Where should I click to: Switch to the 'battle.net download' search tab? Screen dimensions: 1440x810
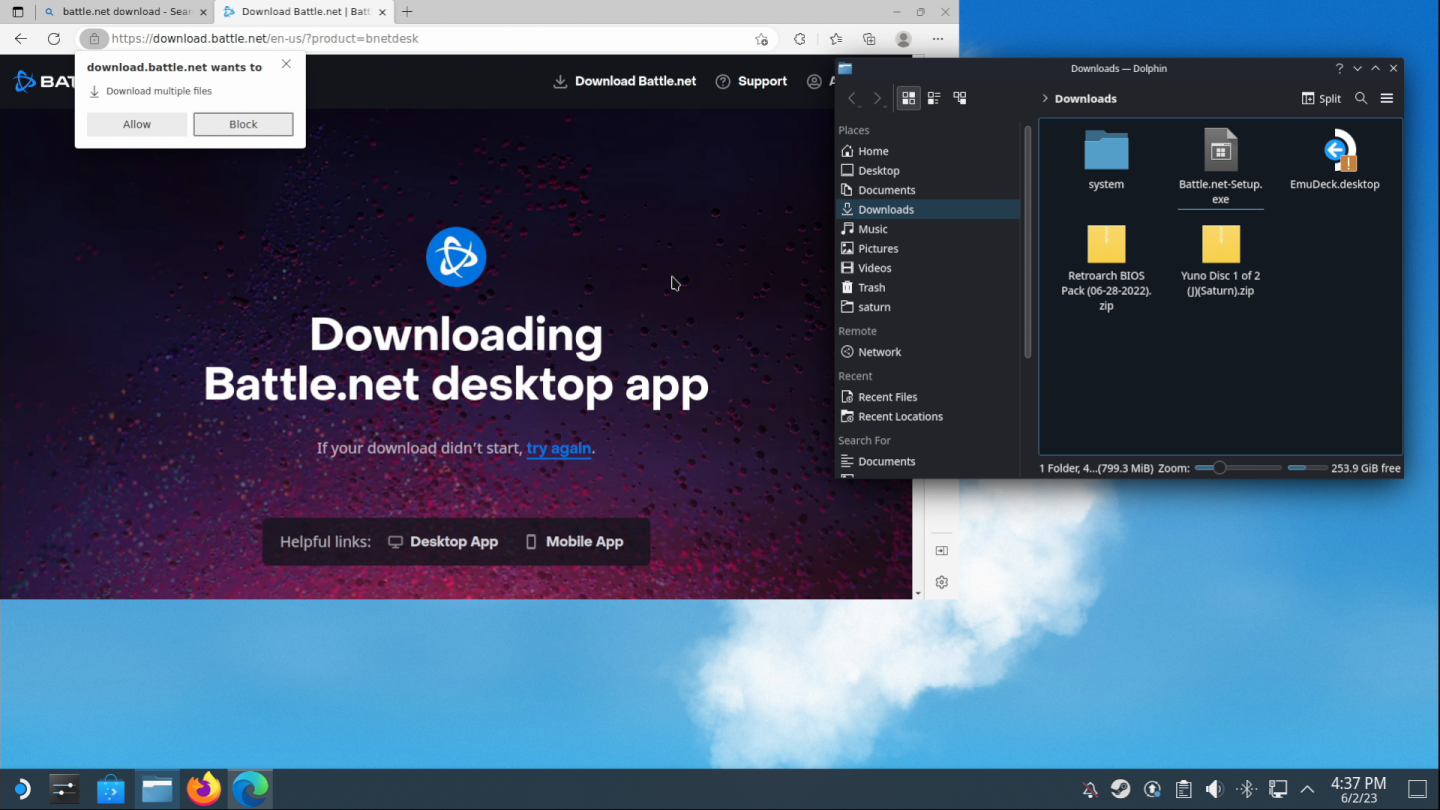(x=125, y=12)
